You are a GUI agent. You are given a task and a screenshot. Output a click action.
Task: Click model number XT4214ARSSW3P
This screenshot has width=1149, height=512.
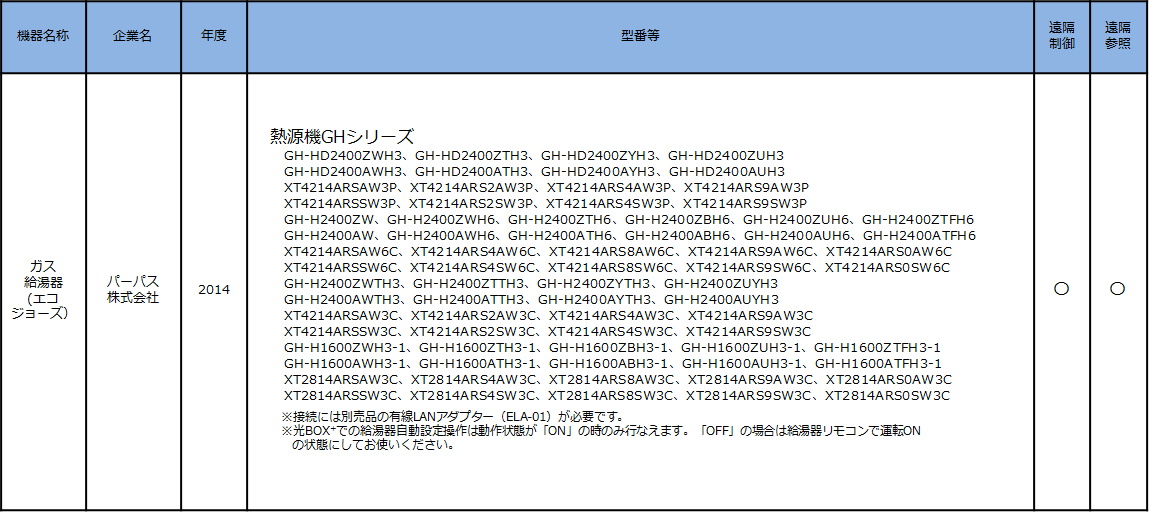pos(340,203)
